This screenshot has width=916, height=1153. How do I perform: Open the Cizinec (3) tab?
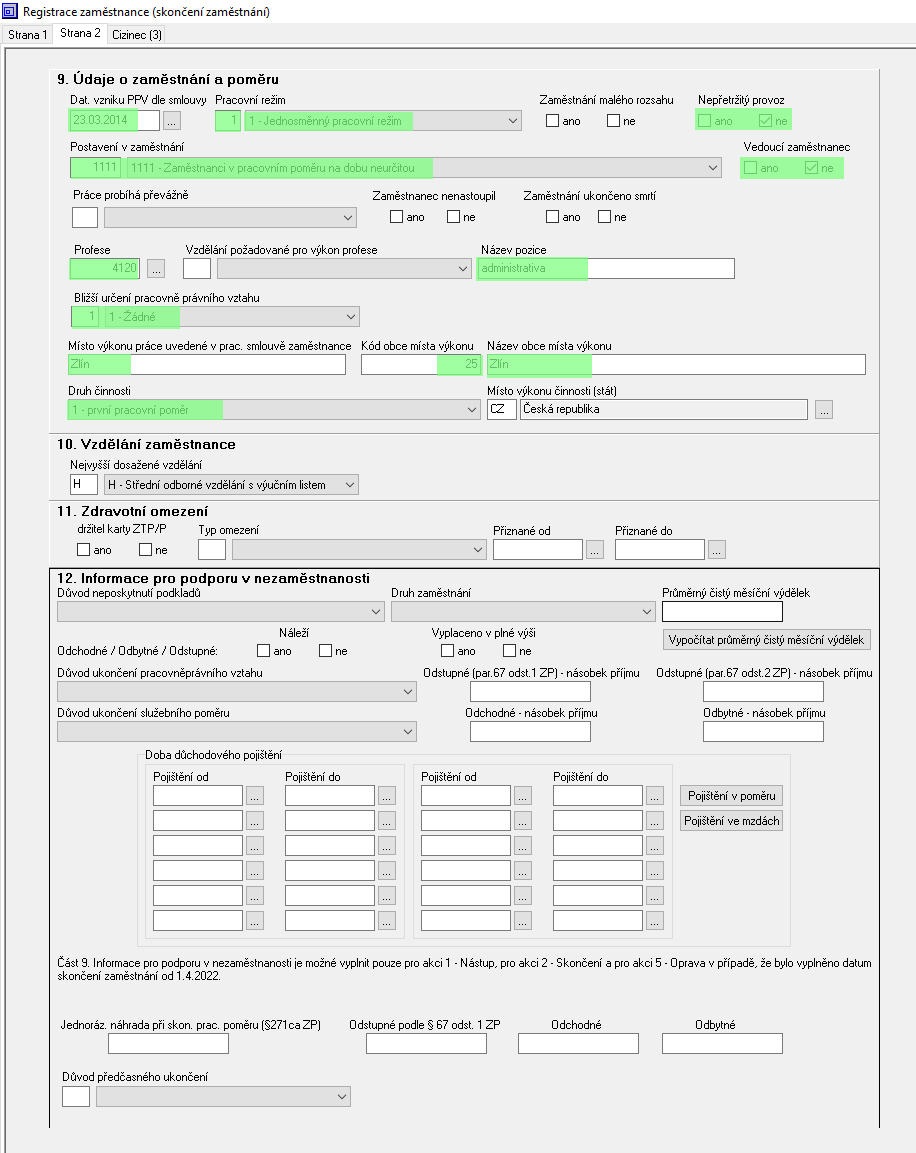138,34
